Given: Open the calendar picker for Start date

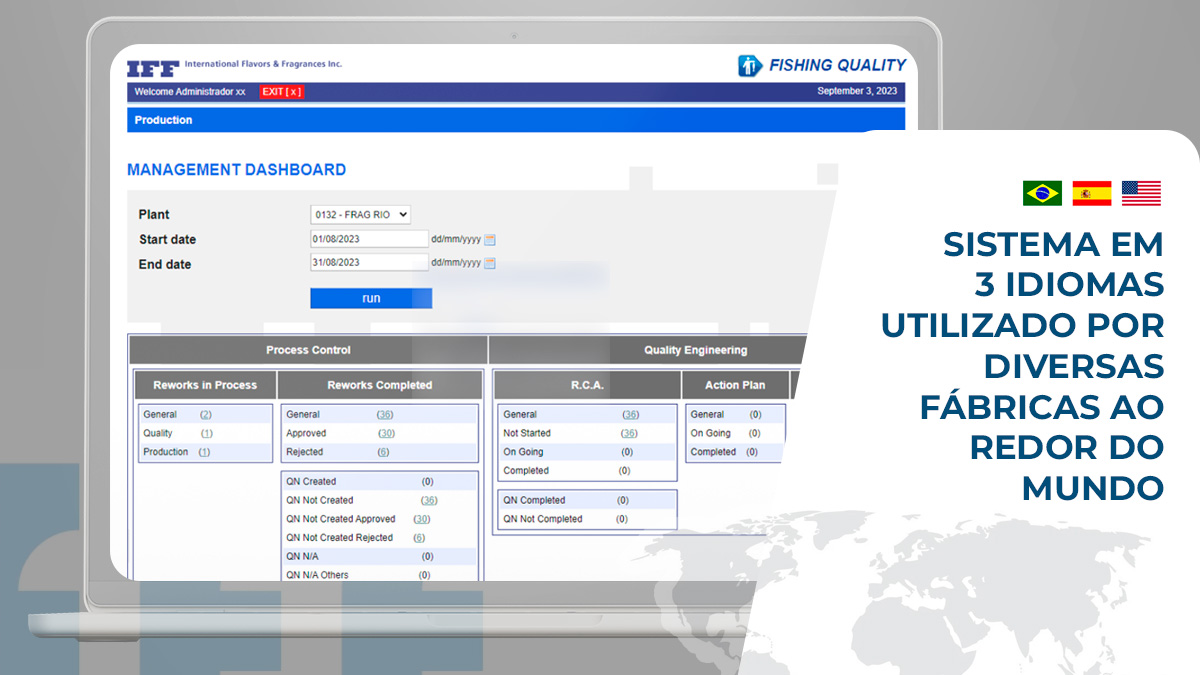Looking at the screenshot, I should (x=489, y=238).
